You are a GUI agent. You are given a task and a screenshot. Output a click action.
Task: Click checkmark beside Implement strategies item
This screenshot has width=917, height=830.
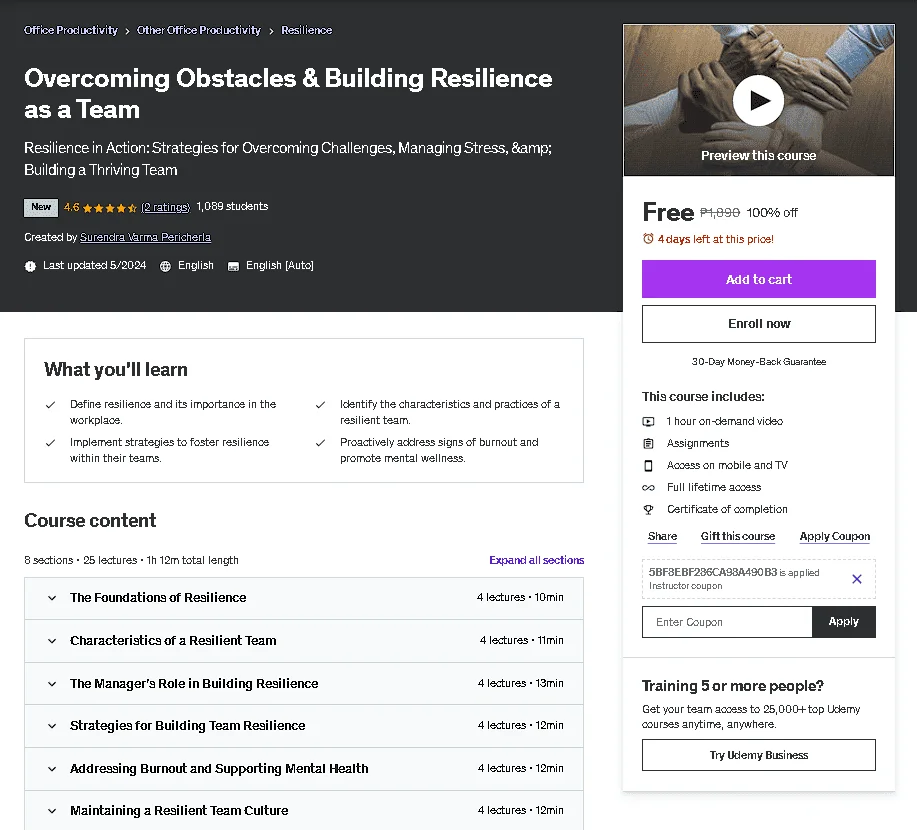pyautogui.click(x=51, y=443)
